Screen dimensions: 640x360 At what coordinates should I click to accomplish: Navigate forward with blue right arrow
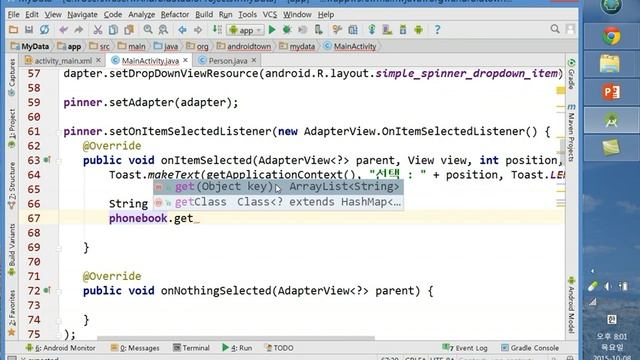click(x=198, y=30)
